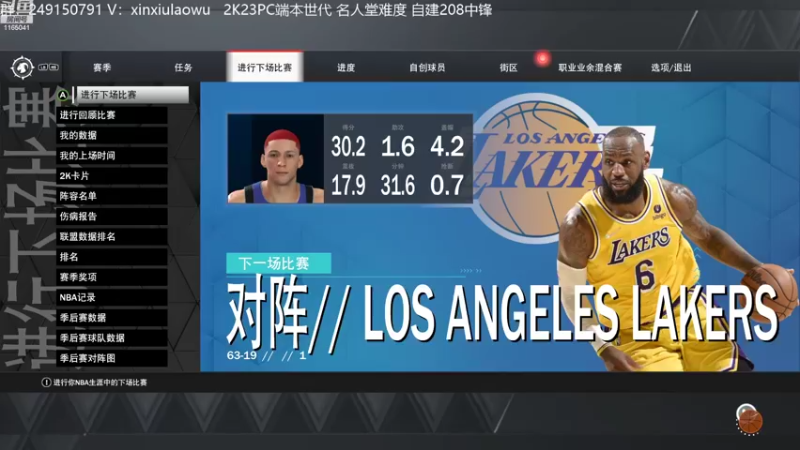
Task: Select 进行回顾比赛 menu entry
Action: pyautogui.click(x=112, y=115)
